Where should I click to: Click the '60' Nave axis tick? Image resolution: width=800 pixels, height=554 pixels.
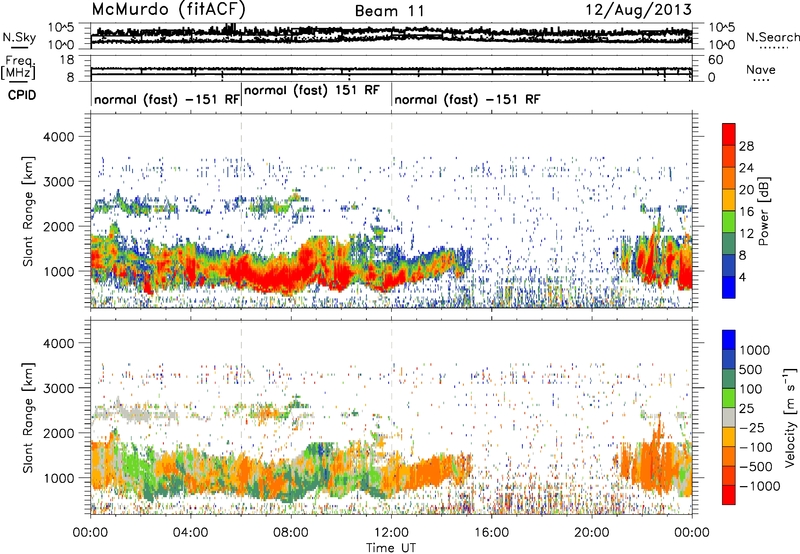click(x=715, y=60)
